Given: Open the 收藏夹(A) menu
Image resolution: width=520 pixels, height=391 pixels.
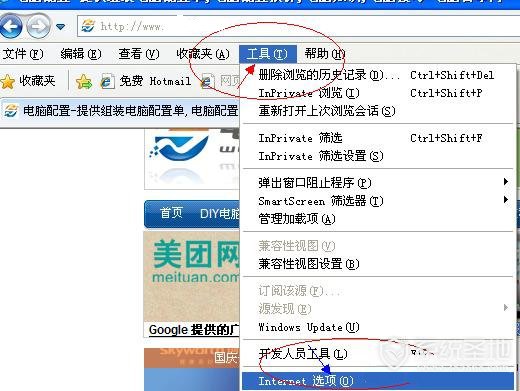Looking at the screenshot, I should 203,54.
